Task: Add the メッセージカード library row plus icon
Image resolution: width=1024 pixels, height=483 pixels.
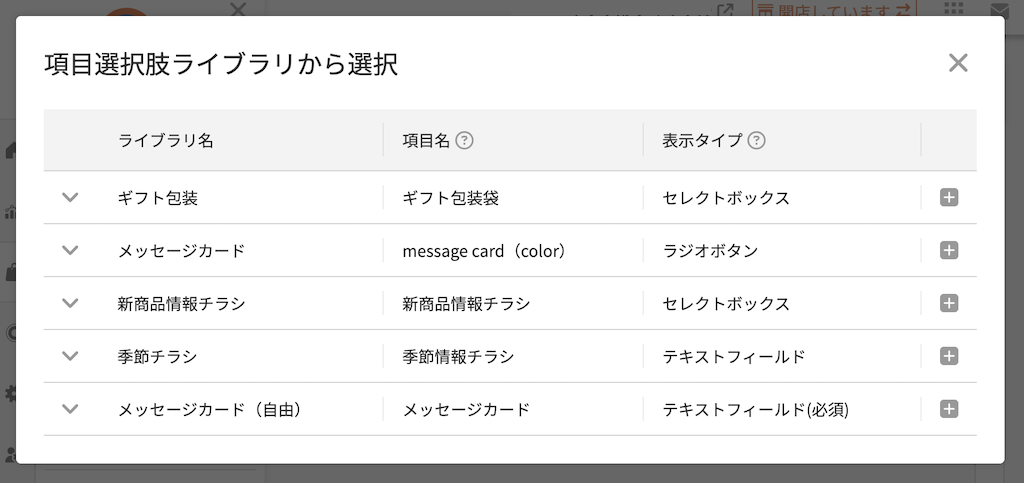Action: (x=949, y=250)
